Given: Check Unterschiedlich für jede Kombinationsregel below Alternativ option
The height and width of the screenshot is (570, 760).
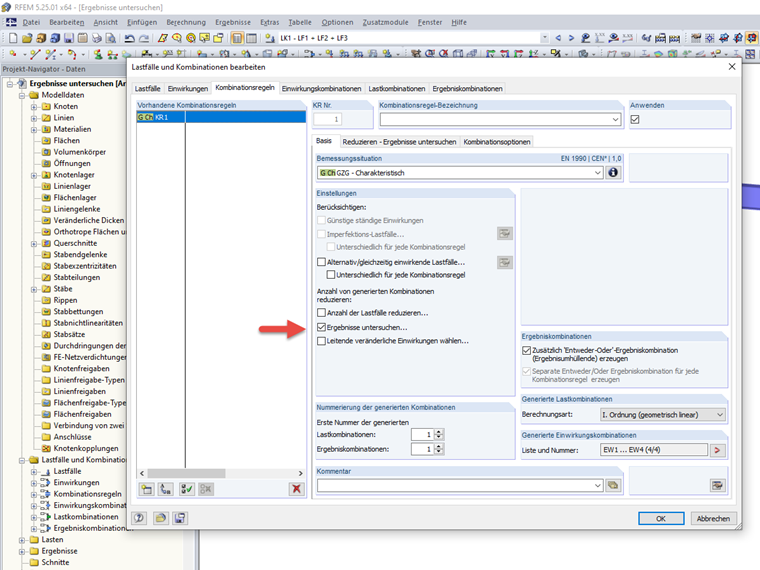Looking at the screenshot, I should click(331, 275).
